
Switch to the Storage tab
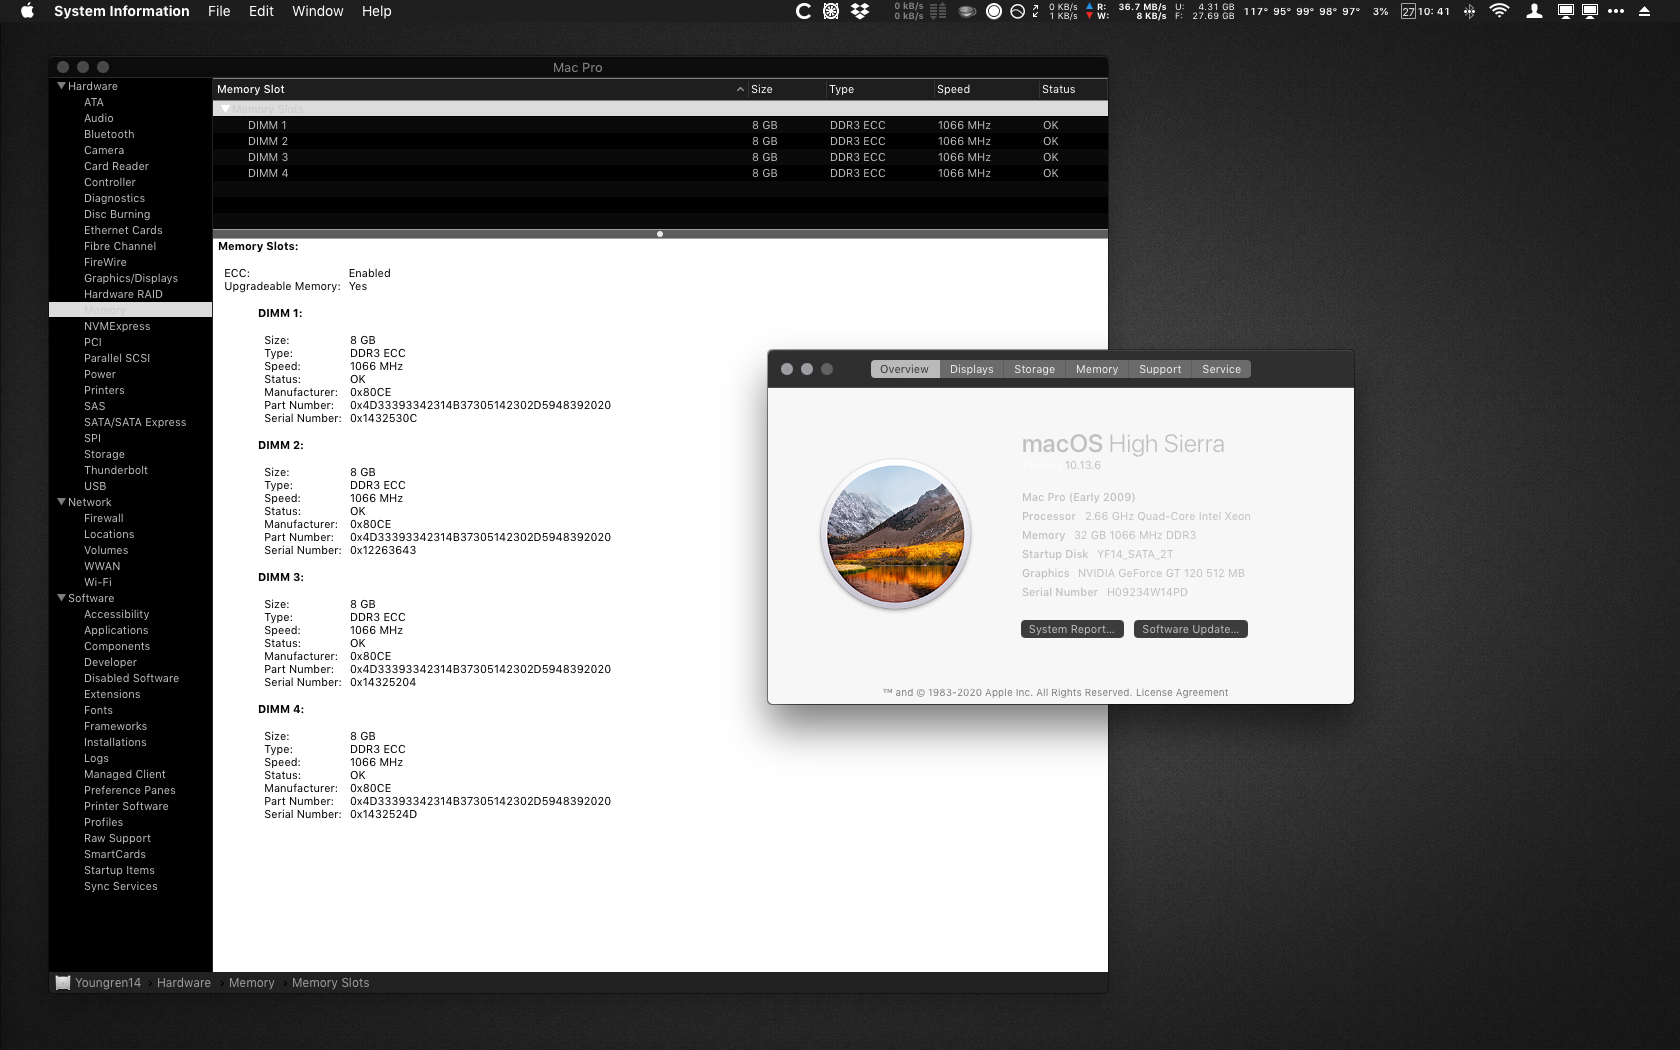coord(1034,369)
